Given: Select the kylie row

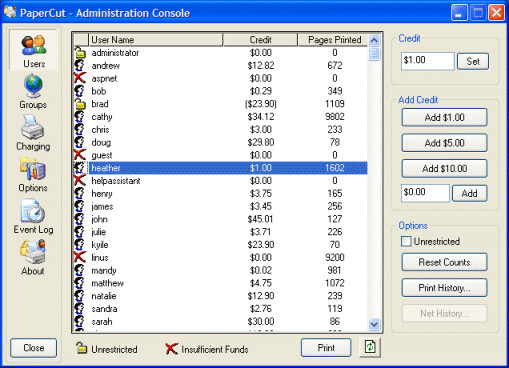Looking at the screenshot, I should [220, 245].
